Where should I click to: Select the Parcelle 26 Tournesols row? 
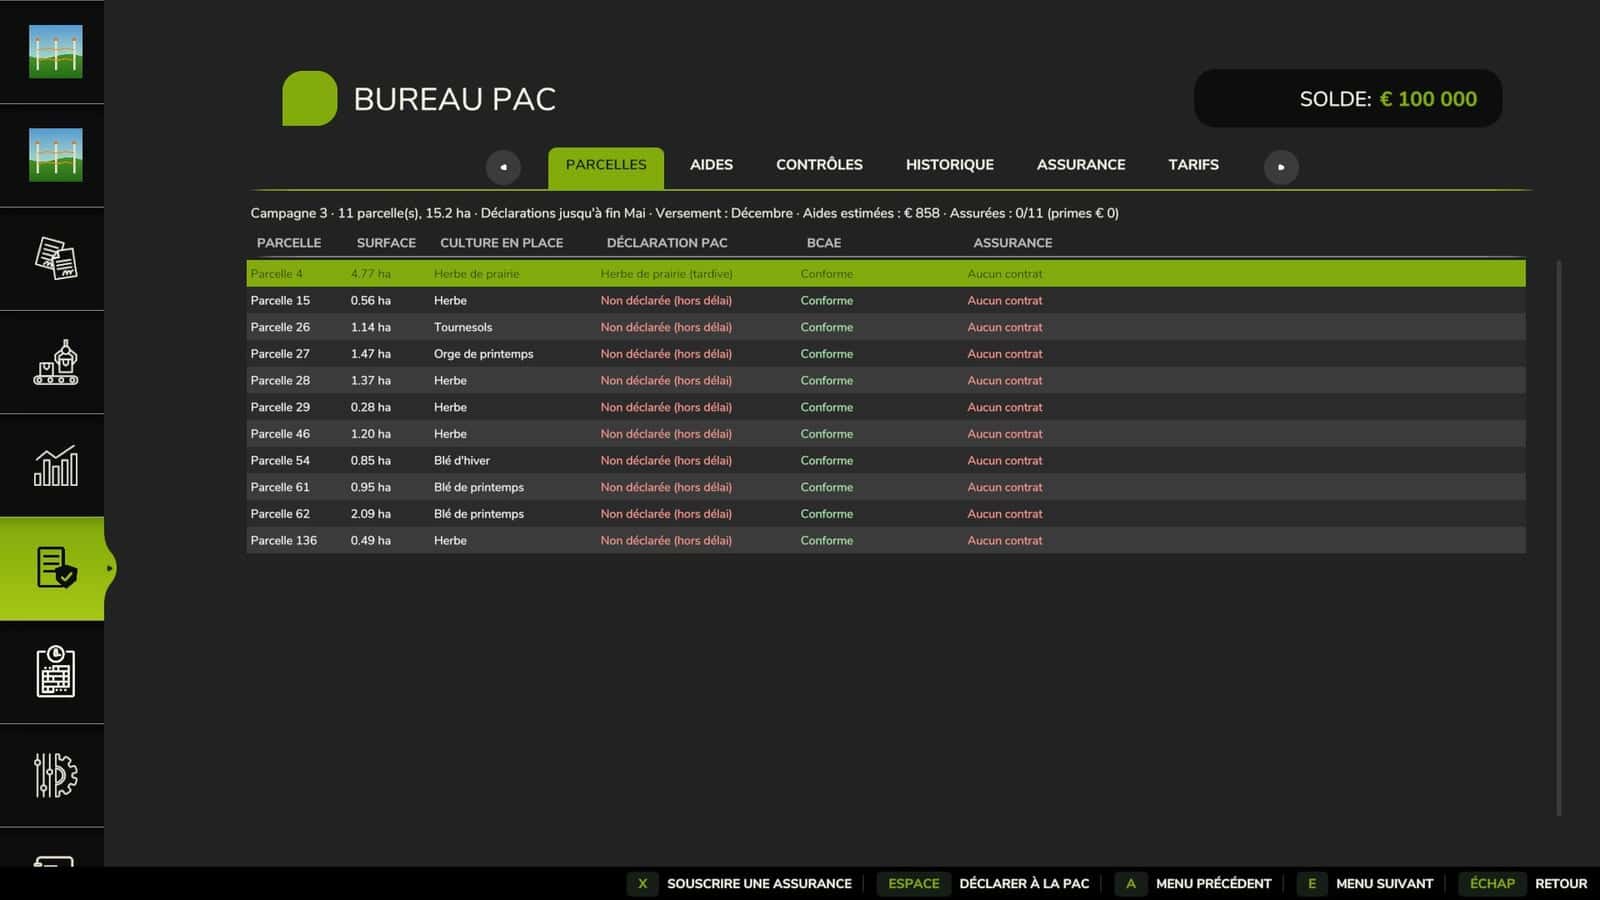(885, 327)
